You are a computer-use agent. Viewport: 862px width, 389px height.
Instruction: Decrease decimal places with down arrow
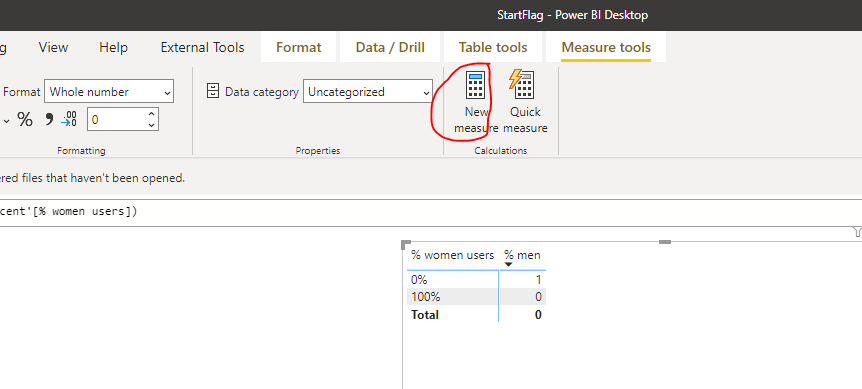tap(151, 125)
